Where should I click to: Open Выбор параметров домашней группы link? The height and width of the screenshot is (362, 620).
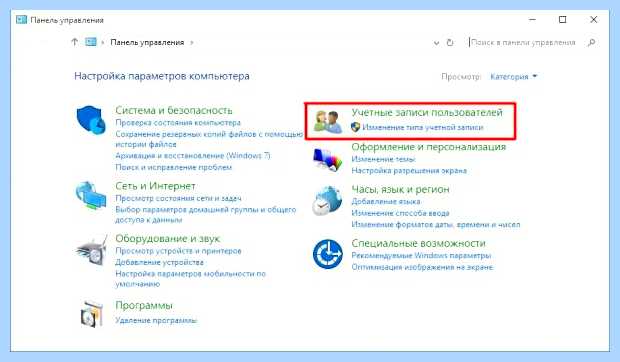(206, 214)
